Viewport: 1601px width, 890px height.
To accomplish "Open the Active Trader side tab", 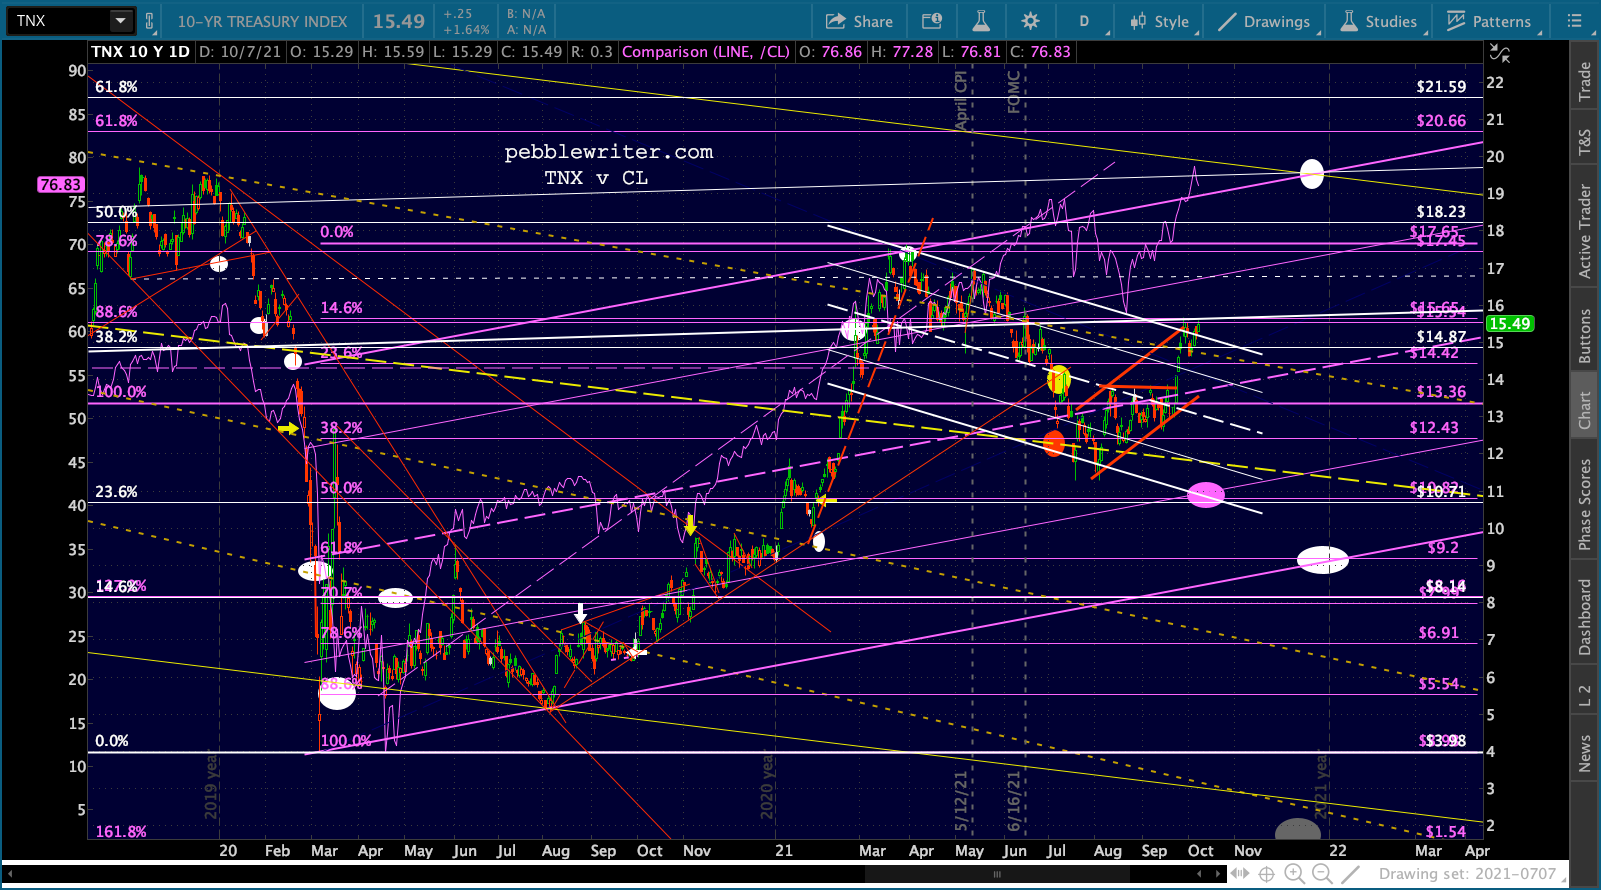I will pos(1585,231).
